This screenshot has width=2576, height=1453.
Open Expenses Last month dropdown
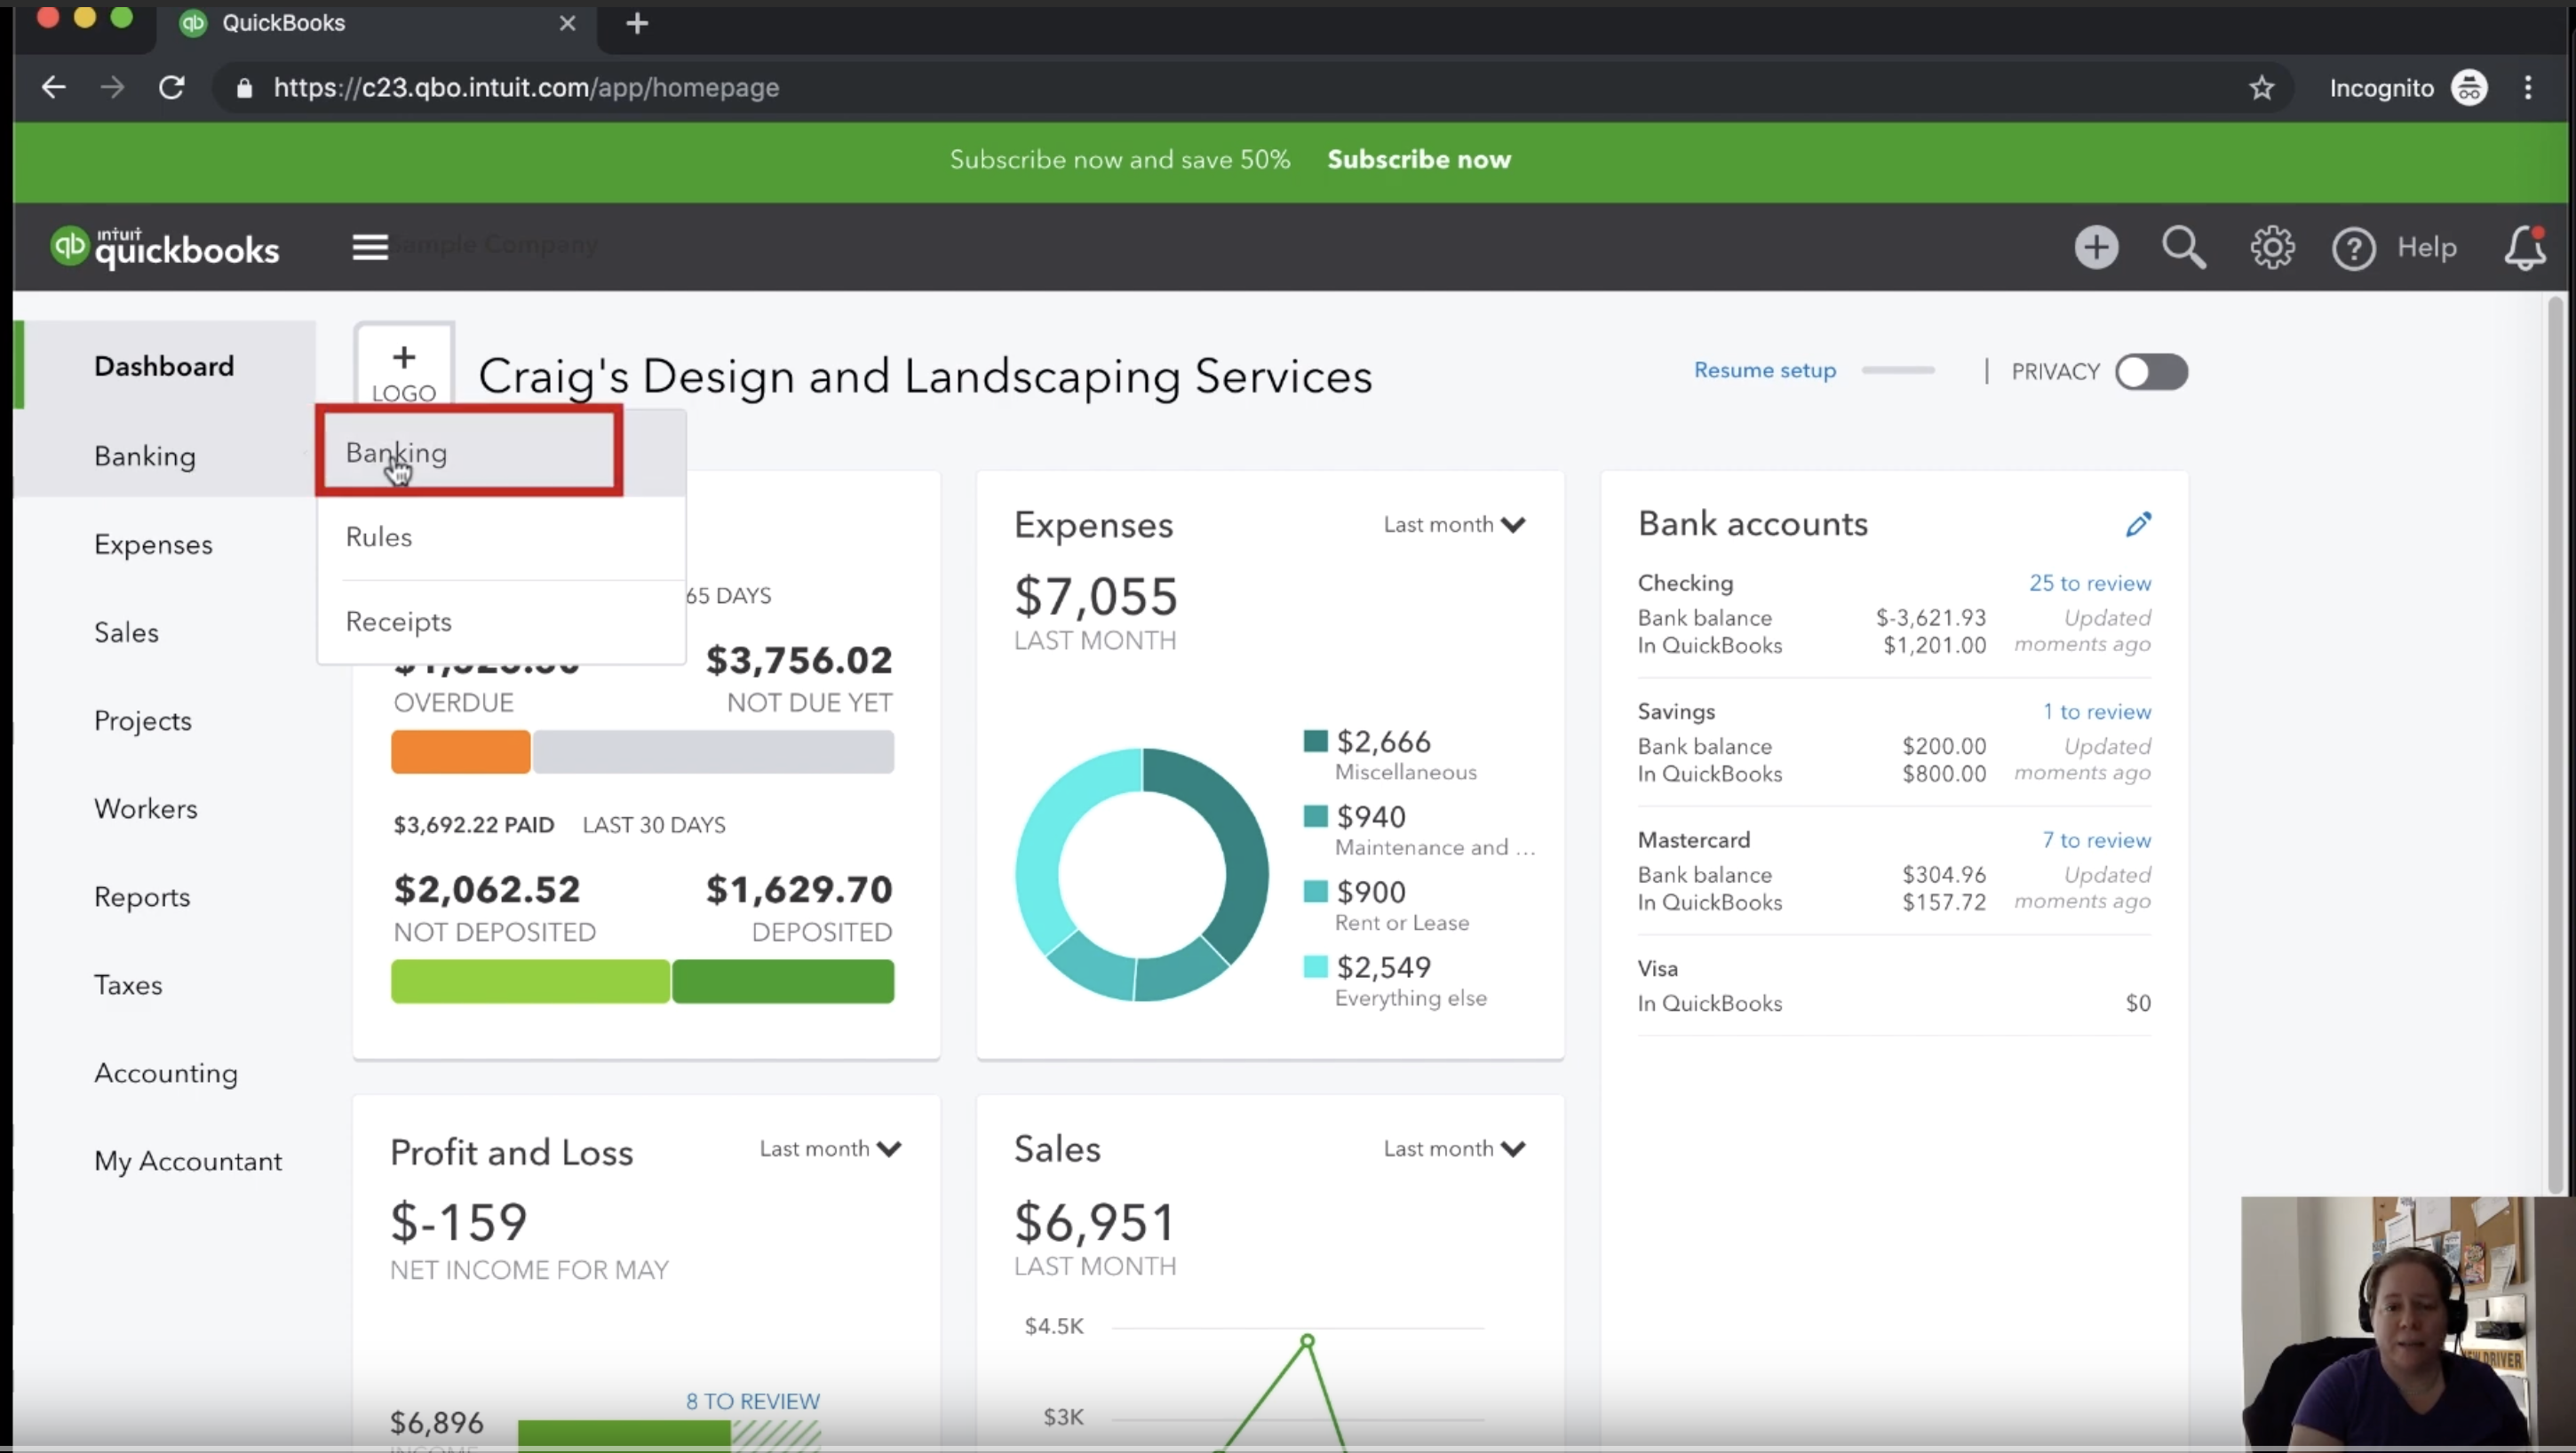1453,524
